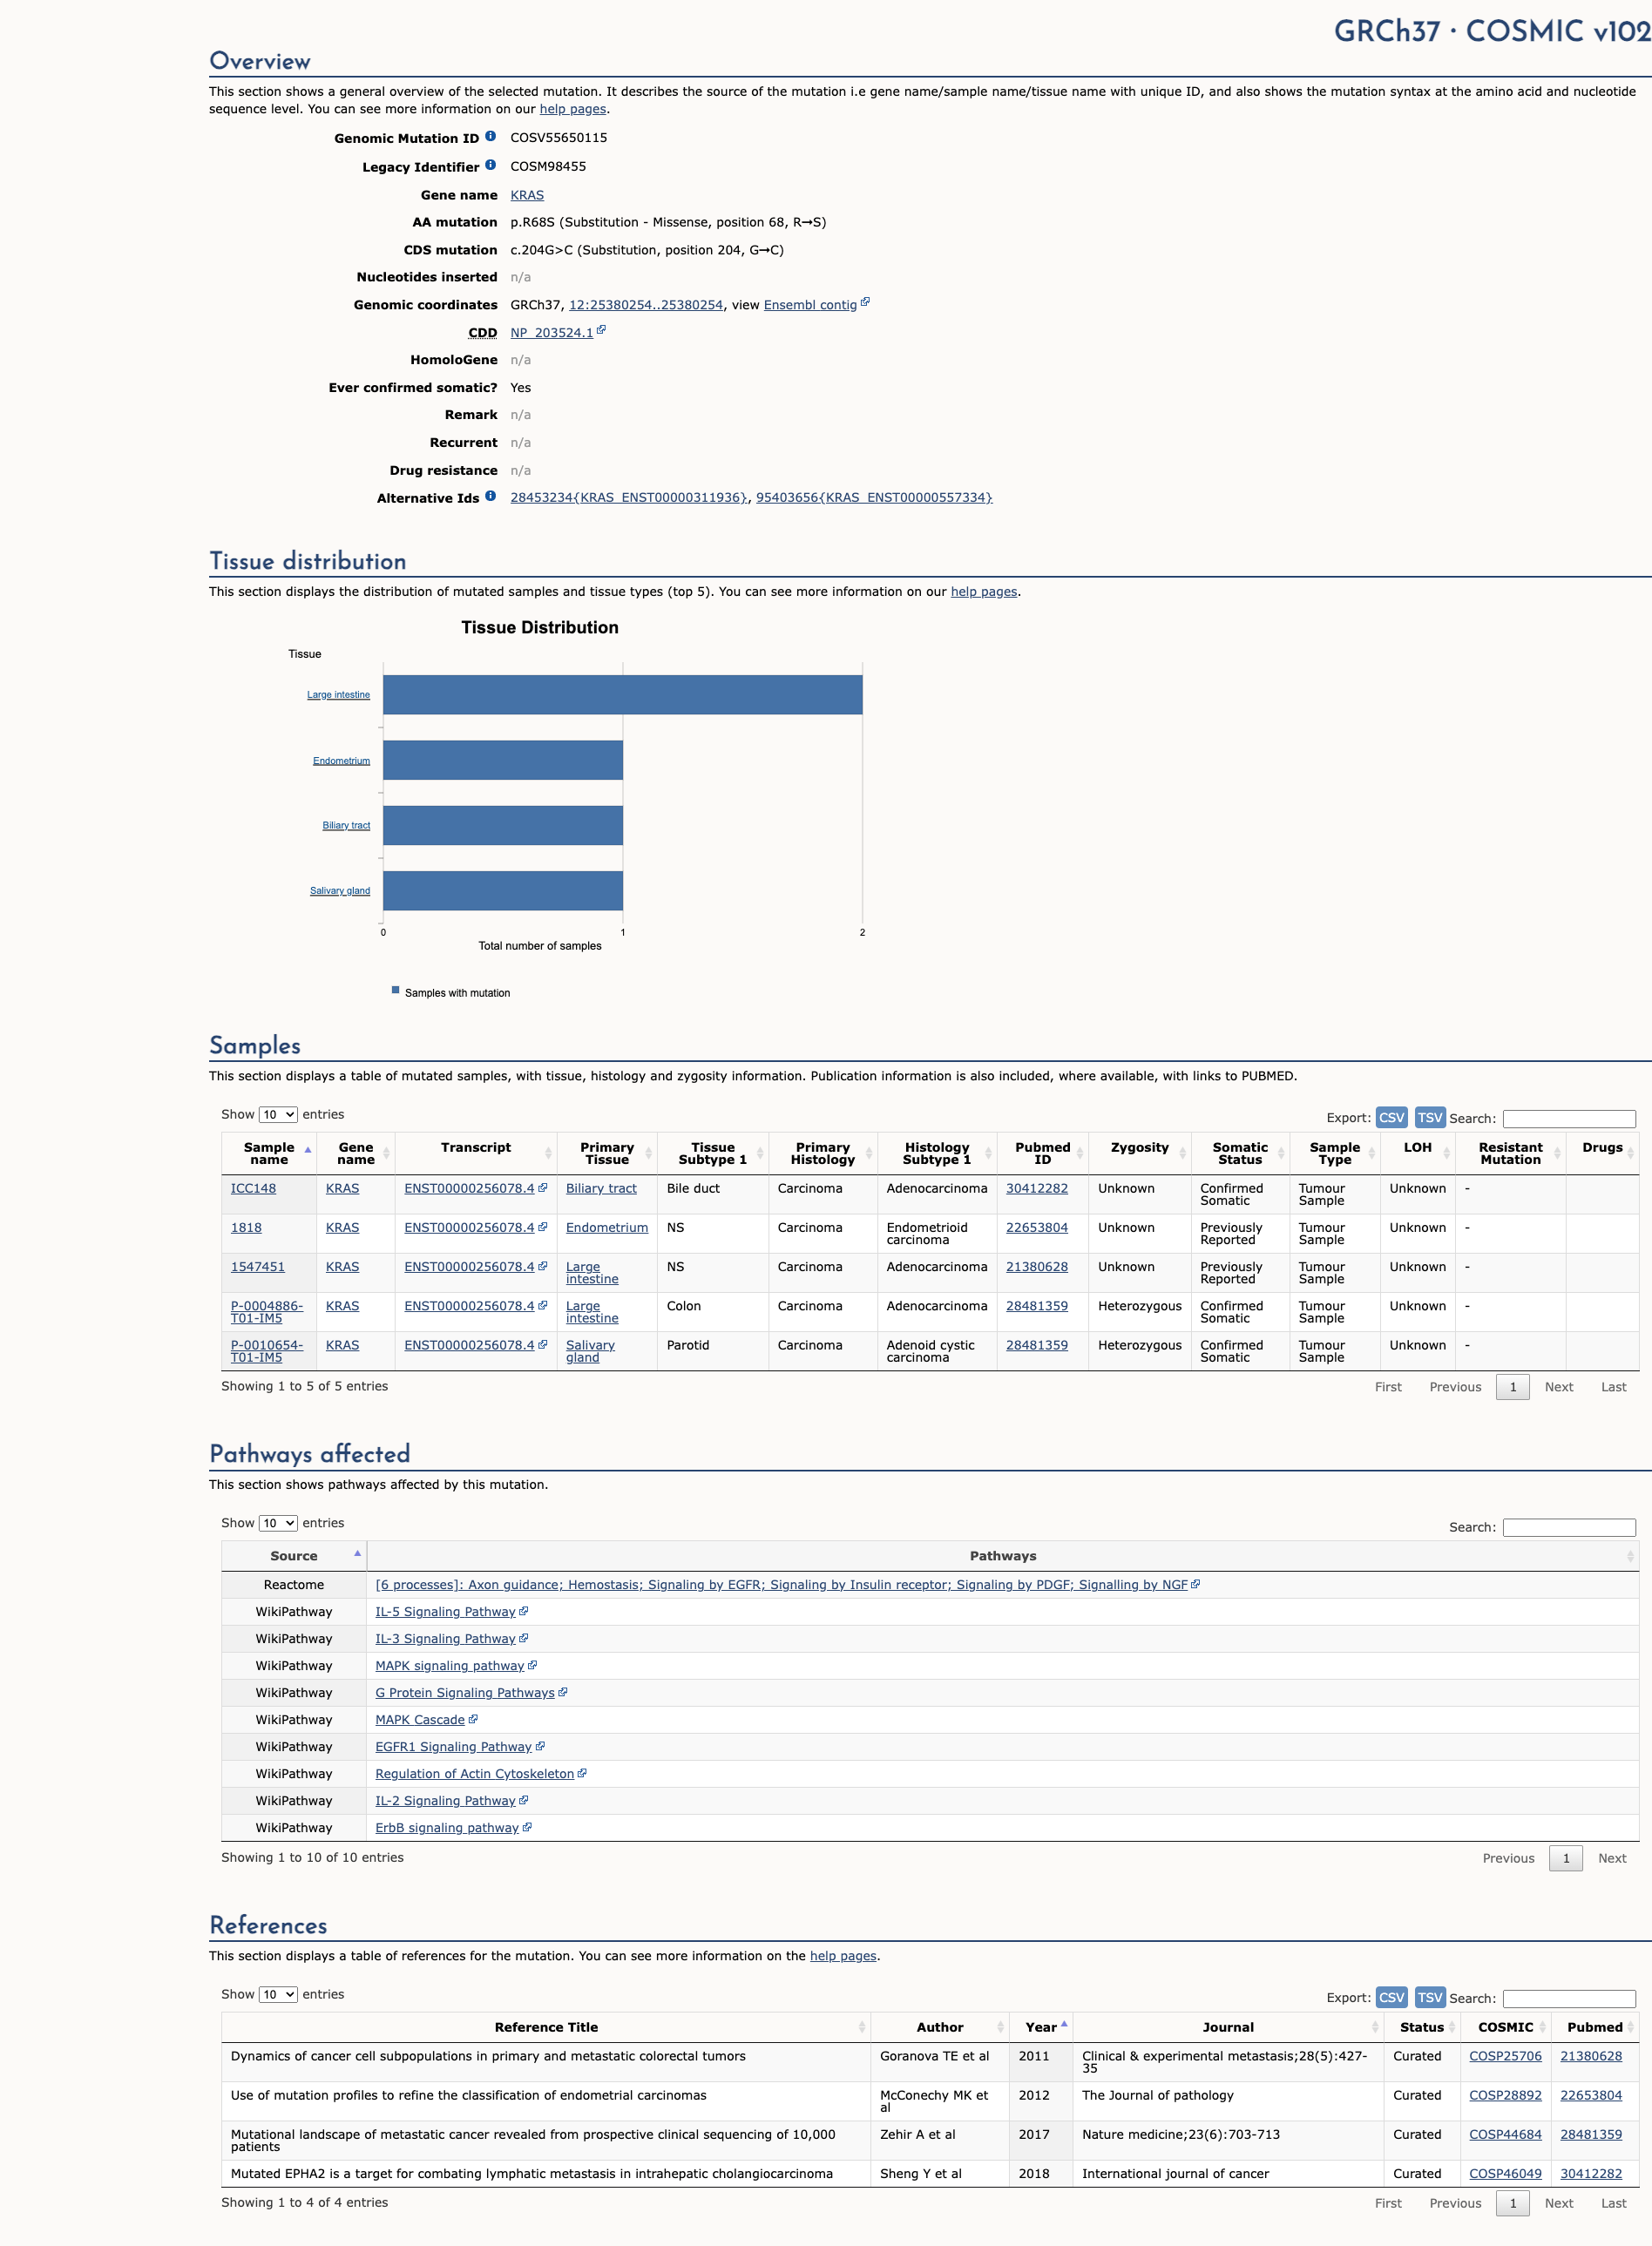This screenshot has height=2246, width=1652.
Task: Export References table as TSV
Action: tap(1430, 1997)
